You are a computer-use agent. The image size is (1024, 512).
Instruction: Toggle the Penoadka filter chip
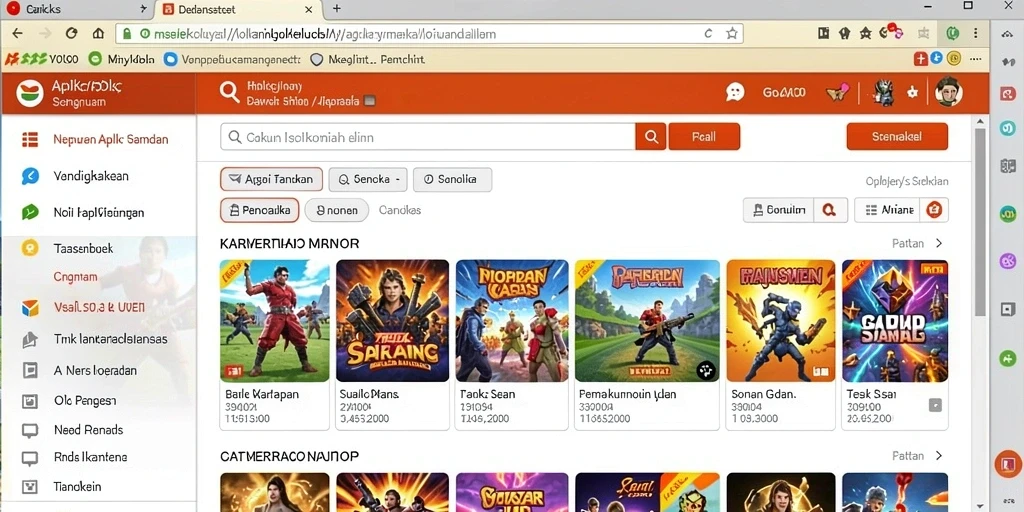click(259, 210)
